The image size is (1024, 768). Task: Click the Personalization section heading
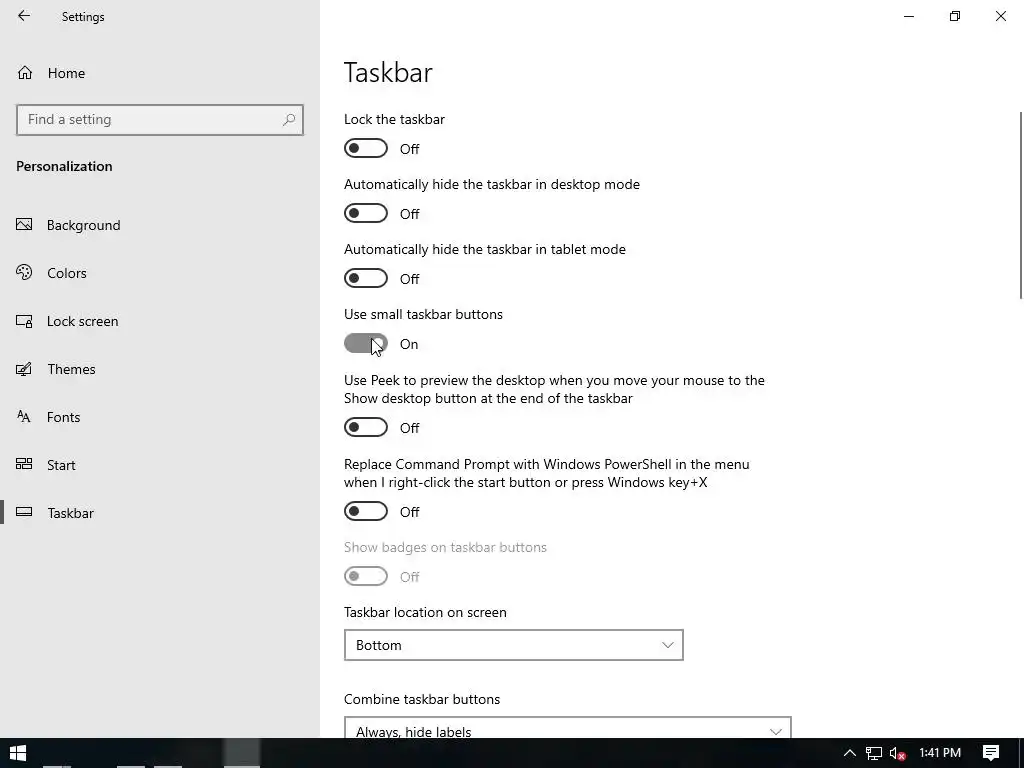tap(64, 166)
